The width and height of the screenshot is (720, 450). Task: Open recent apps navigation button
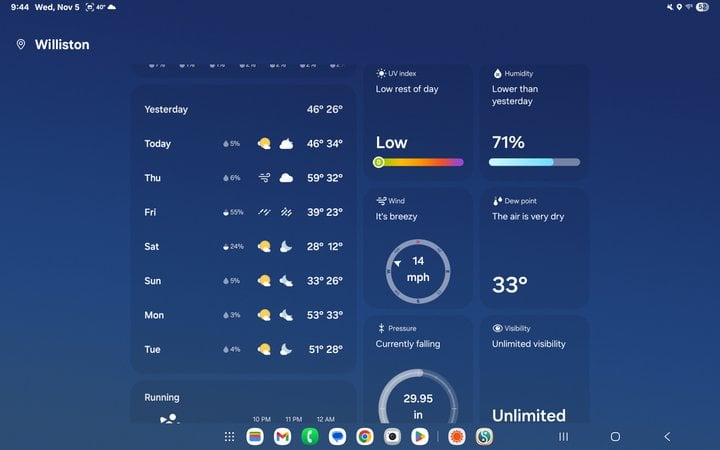(x=563, y=437)
